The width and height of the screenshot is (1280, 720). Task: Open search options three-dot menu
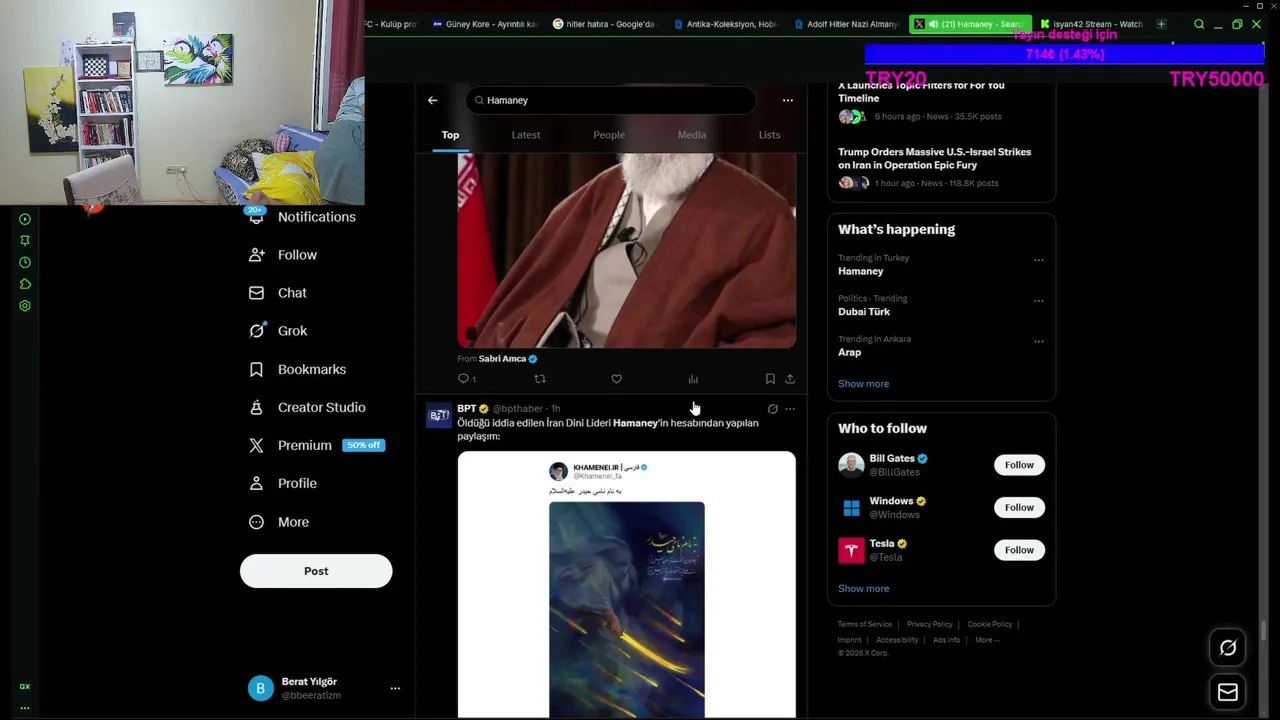coord(788,100)
